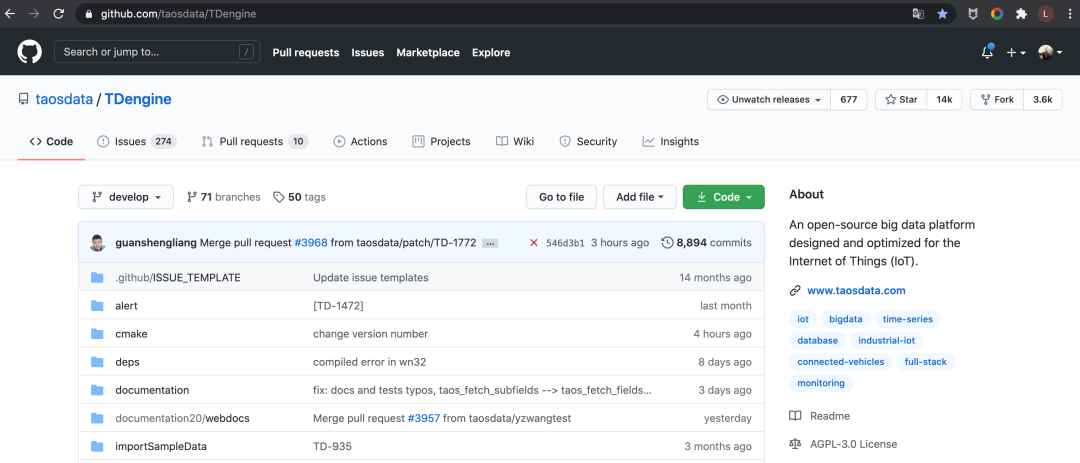Open Issues in top navigation
Screen dimensions: 1080x463
pyautogui.click(x=368, y=52)
